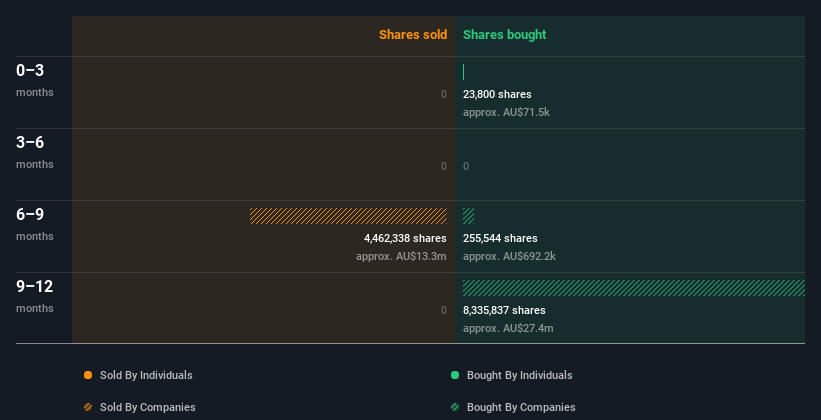Click the orange Sold By Individuals legend dot
This screenshot has width=821, height=420.
coord(88,375)
